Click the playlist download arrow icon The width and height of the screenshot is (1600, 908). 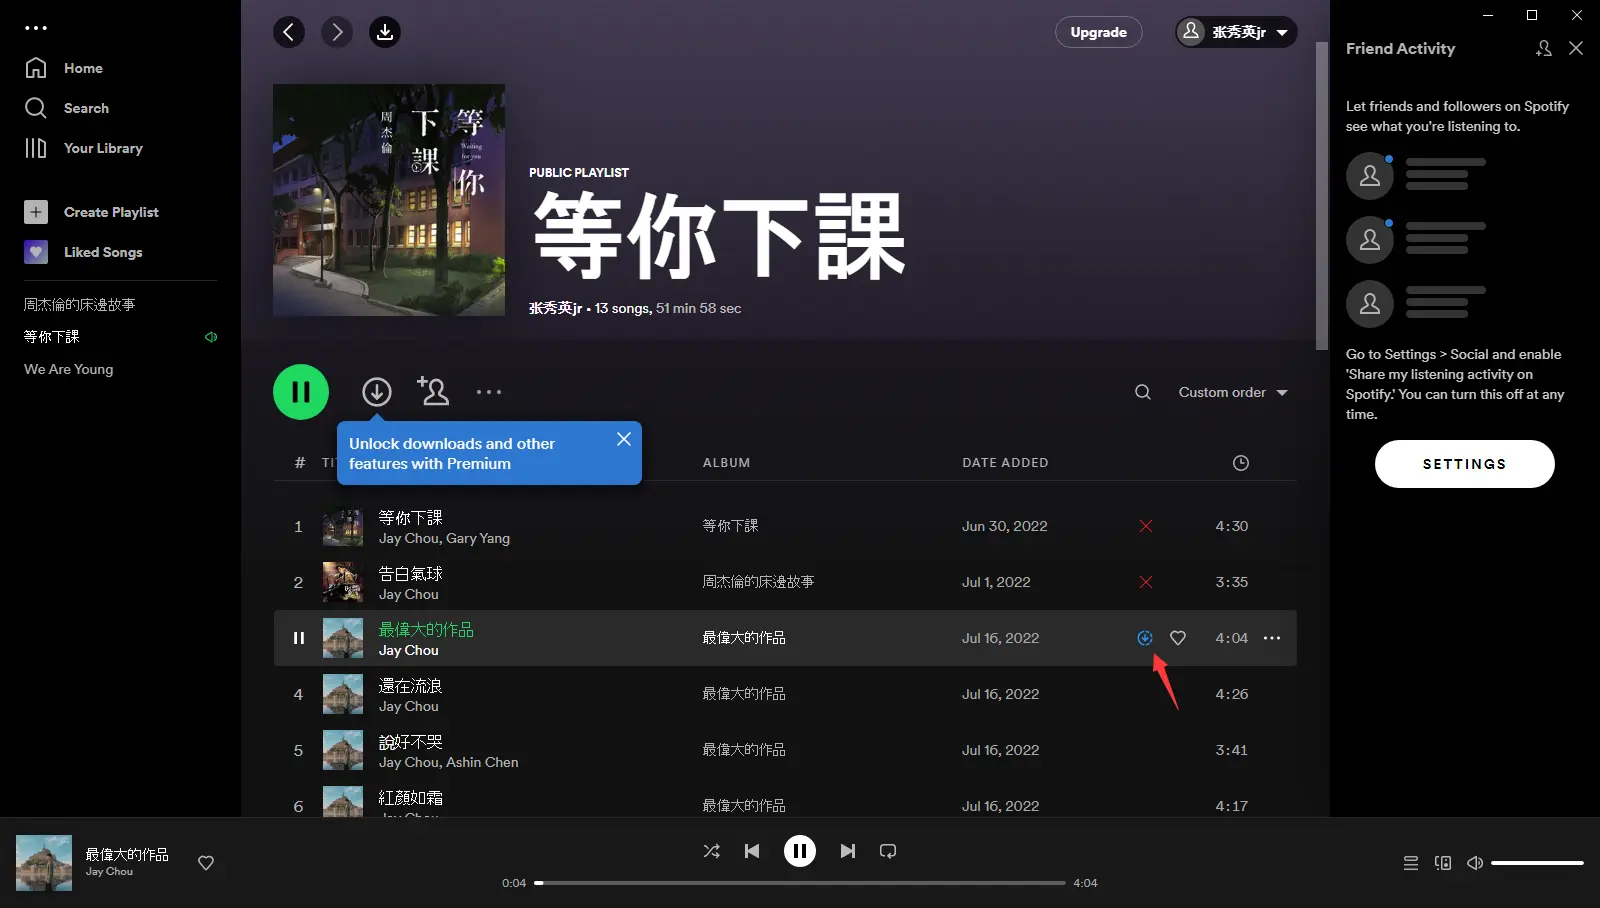pyautogui.click(x=376, y=392)
